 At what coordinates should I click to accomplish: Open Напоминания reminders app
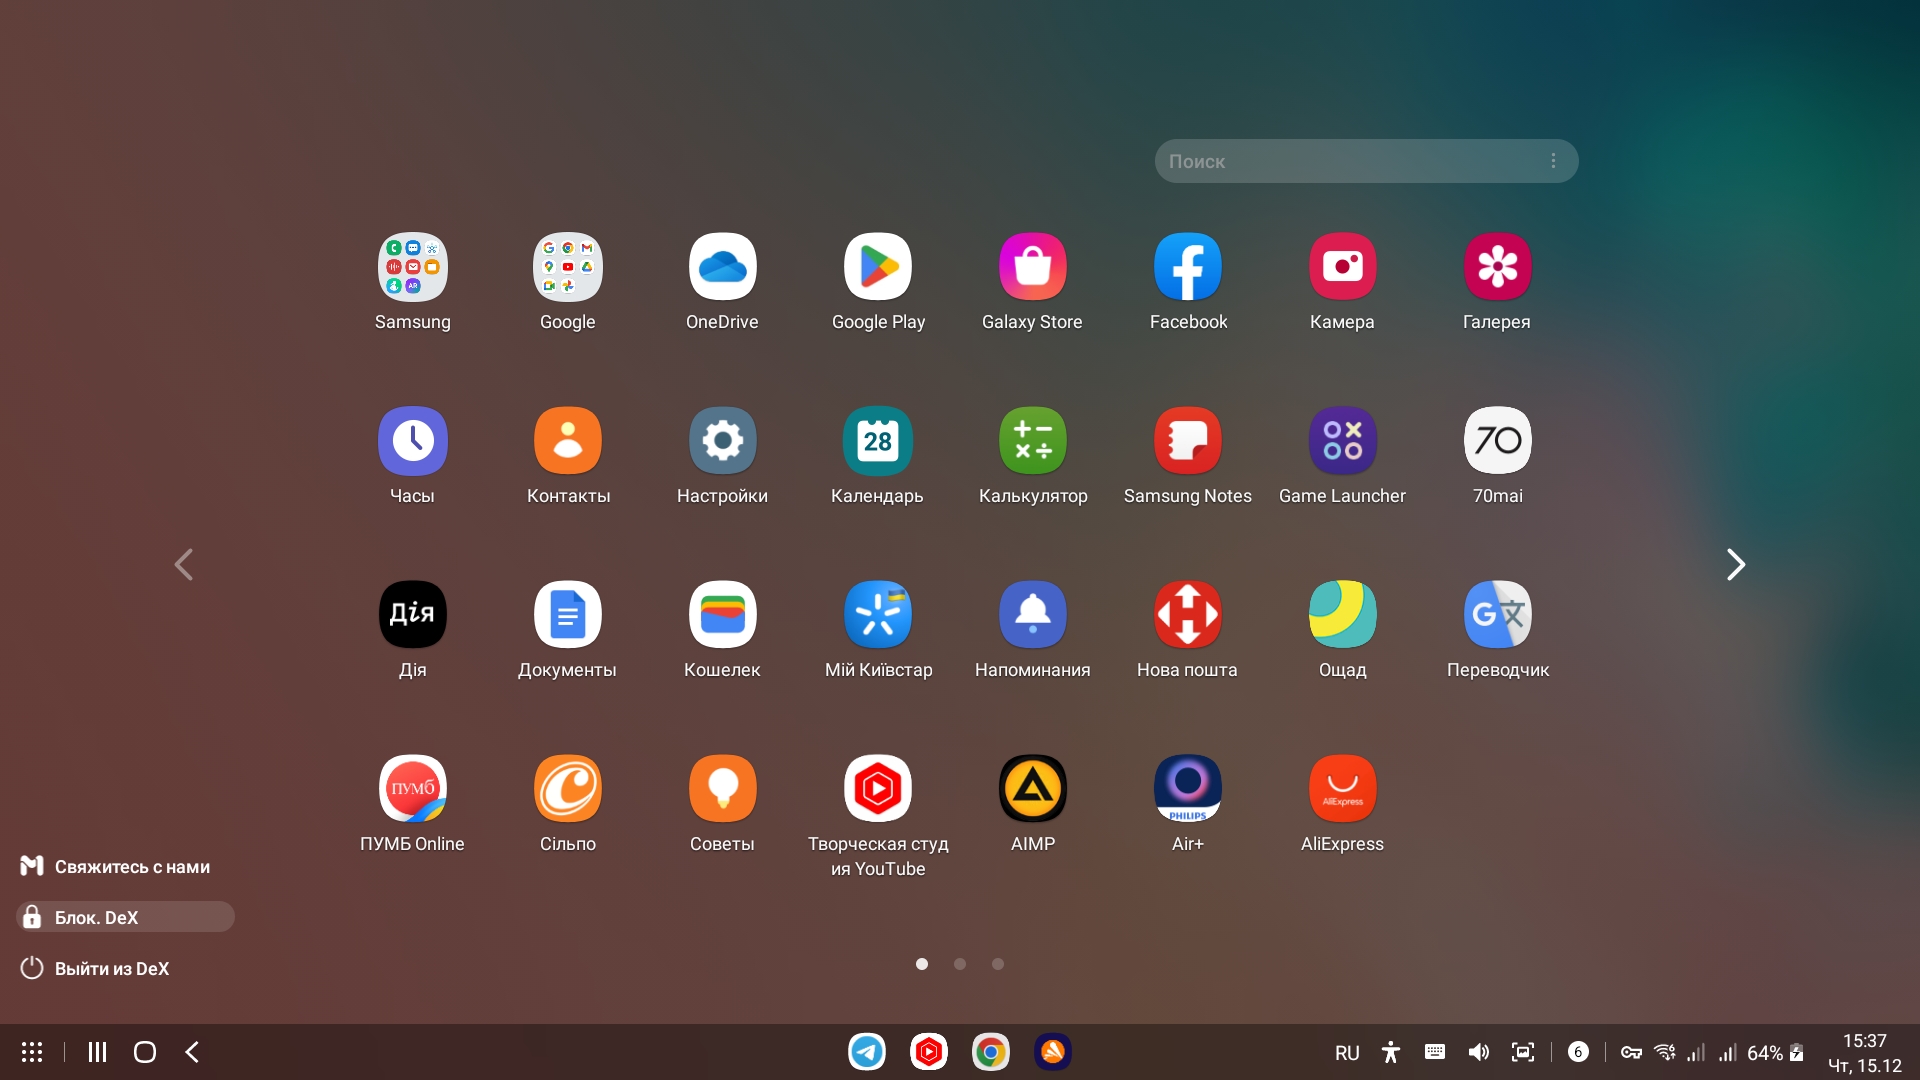1033,615
